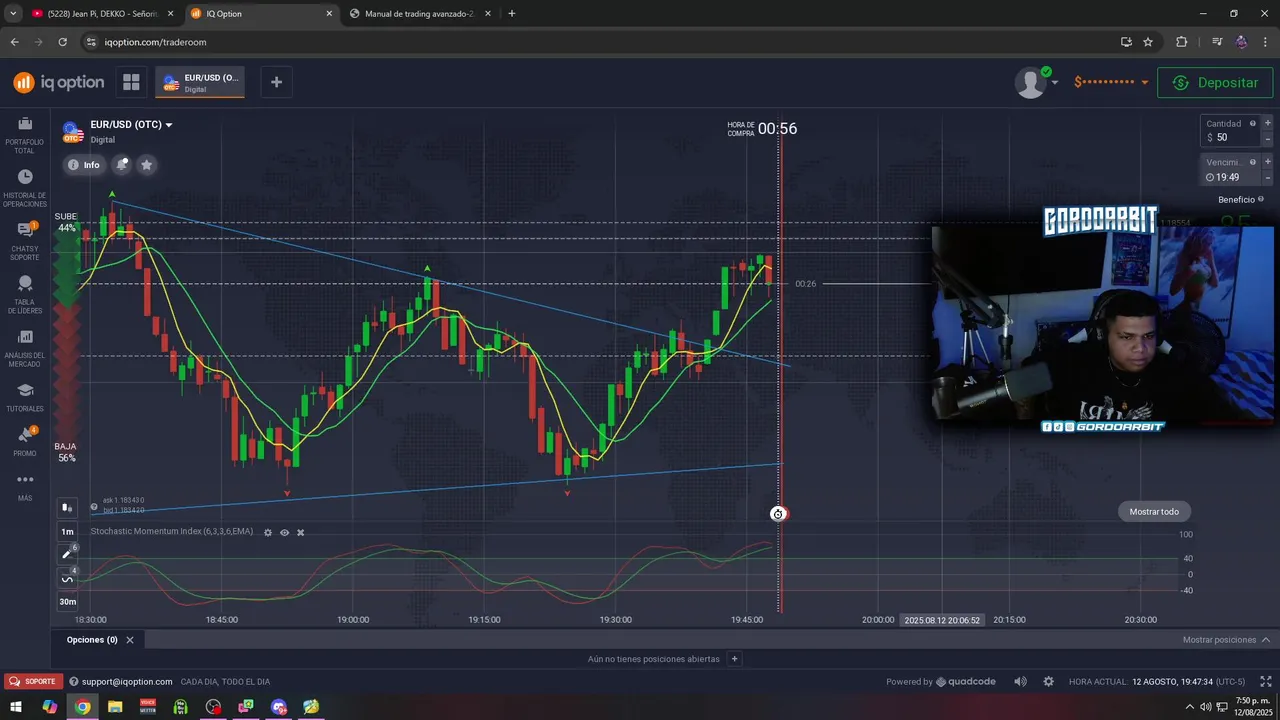Reload the page
This screenshot has height=720, width=1280.
(62, 42)
